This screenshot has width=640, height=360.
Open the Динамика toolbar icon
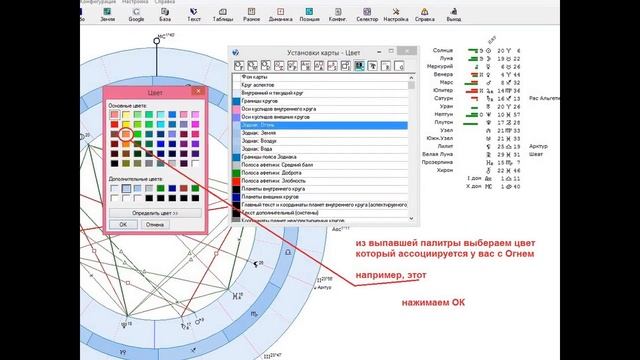pos(280,14)
